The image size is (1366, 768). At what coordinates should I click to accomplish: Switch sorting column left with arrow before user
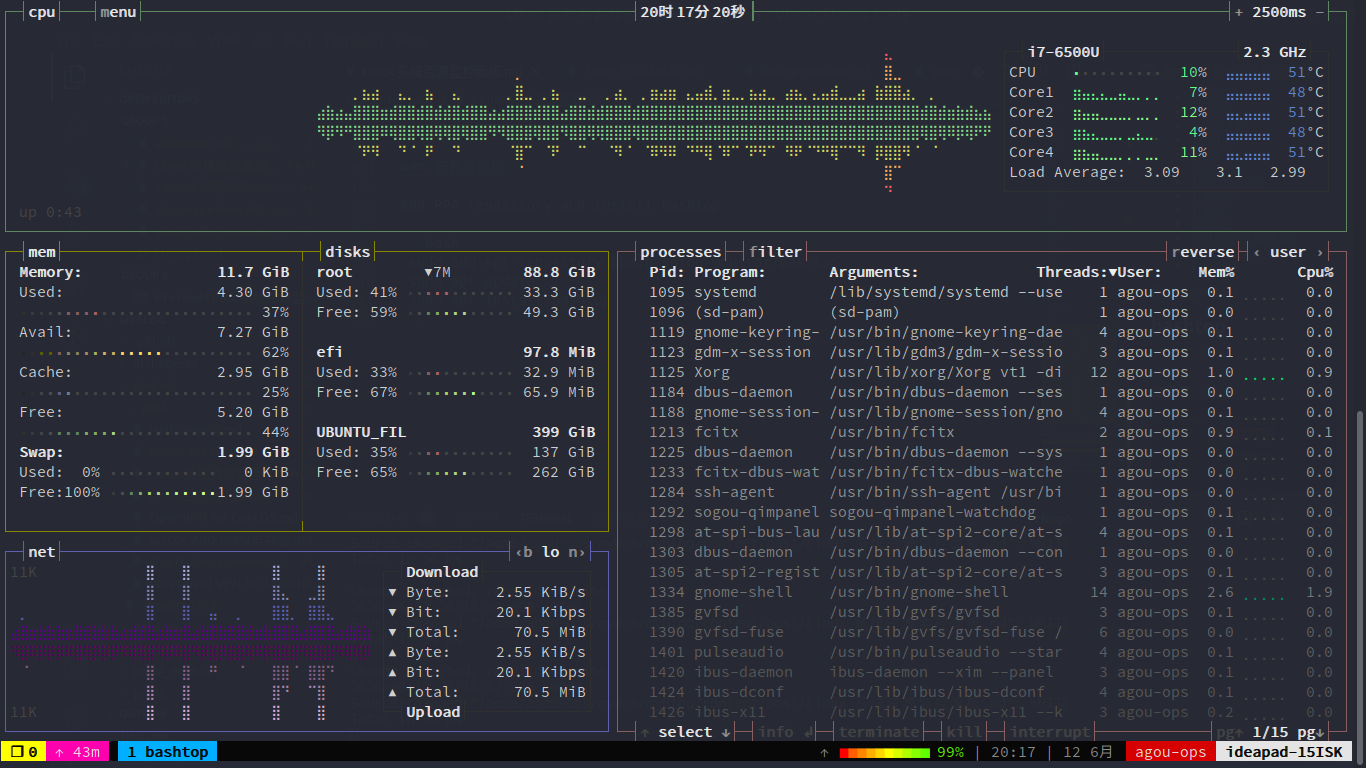(1257, 252)
